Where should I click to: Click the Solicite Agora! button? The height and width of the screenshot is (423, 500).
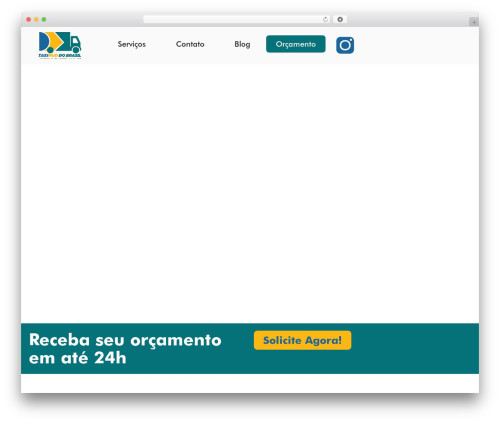pos(302,340)
